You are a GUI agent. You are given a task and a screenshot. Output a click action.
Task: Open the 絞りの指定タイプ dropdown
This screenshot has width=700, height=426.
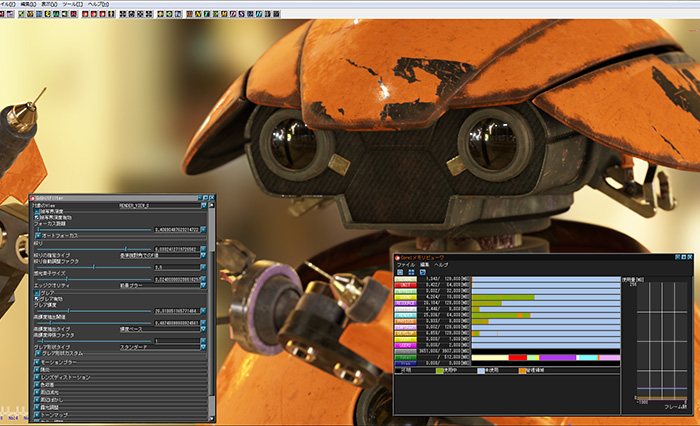click(x=203, y=255)
